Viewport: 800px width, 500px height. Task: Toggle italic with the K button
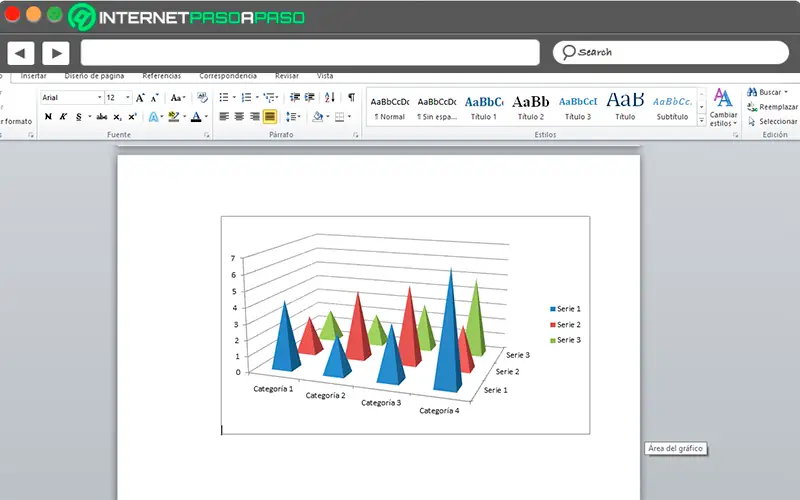coord(63,117)
